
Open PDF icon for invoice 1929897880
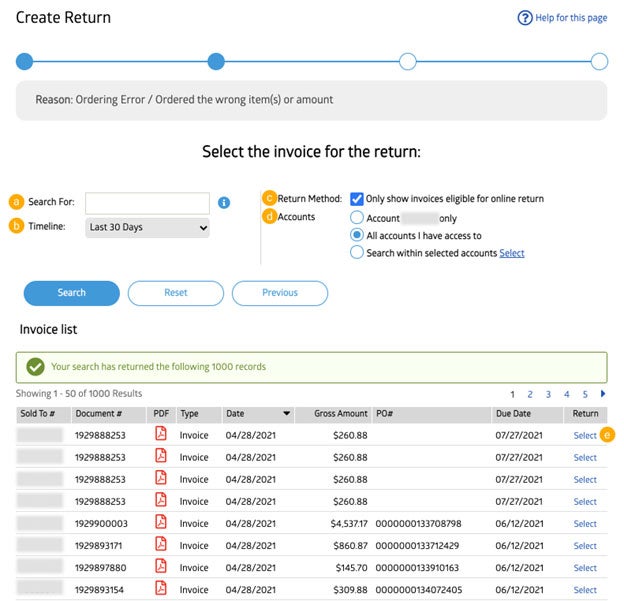pos(161,567)
